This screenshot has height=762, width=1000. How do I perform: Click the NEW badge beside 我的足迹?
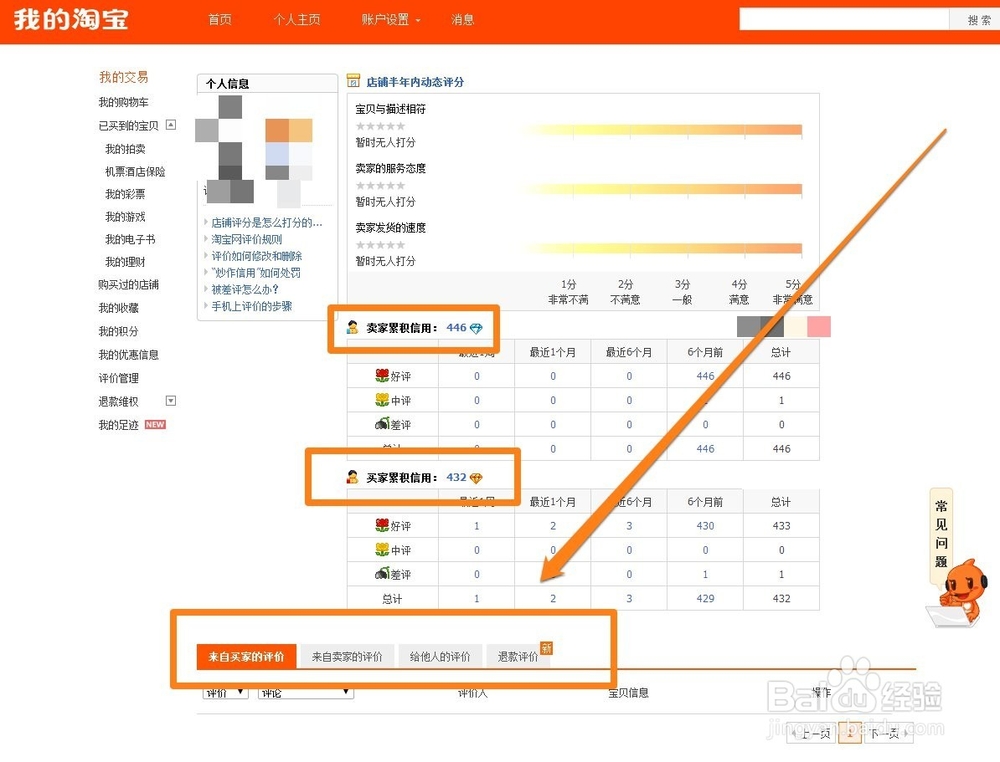pos(155,425)
